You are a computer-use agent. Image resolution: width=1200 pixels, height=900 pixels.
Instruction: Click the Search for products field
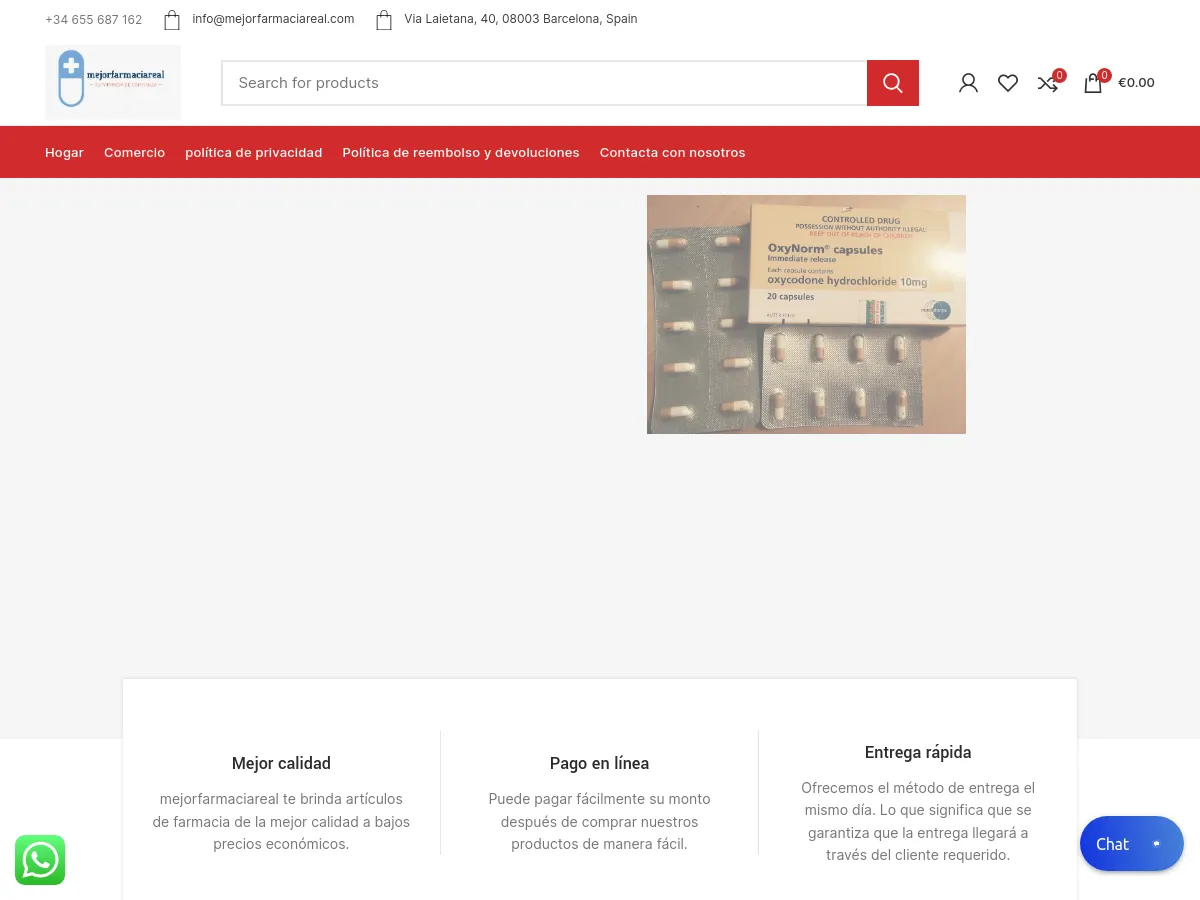[x=544, y=83]
